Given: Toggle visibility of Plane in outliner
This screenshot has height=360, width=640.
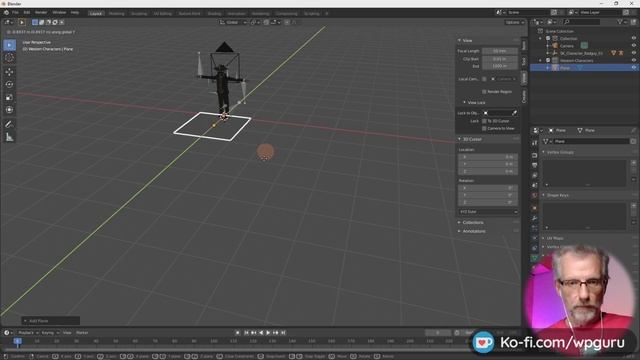Looking at the screenshot, I should click(634, 68).
